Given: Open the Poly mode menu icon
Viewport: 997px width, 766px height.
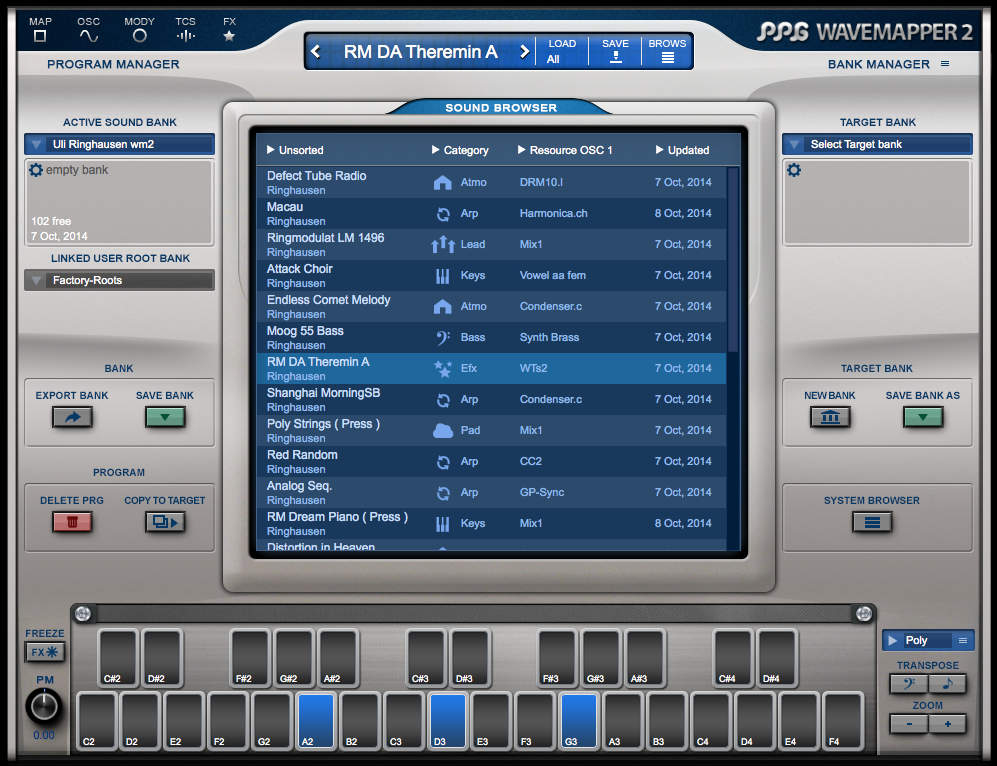Looking at the screenshot, I should point(963,640).
